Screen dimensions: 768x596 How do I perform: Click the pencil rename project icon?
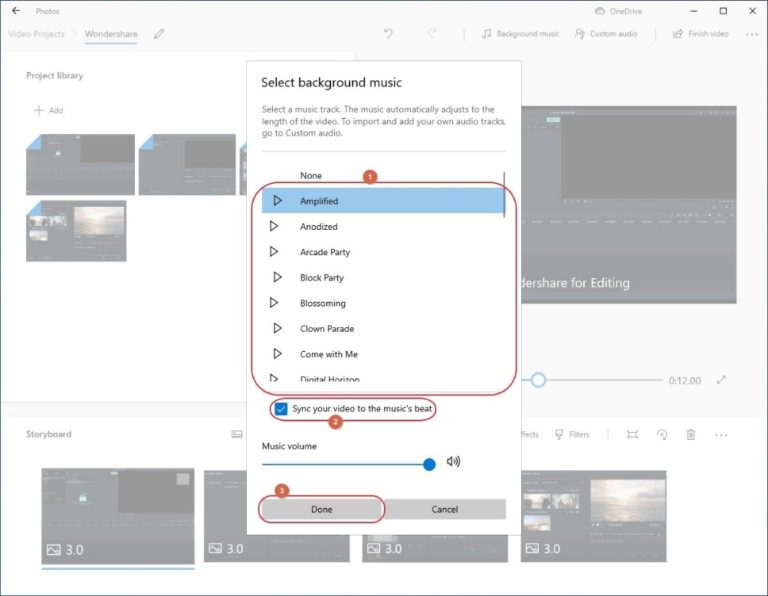click(159, 34)
